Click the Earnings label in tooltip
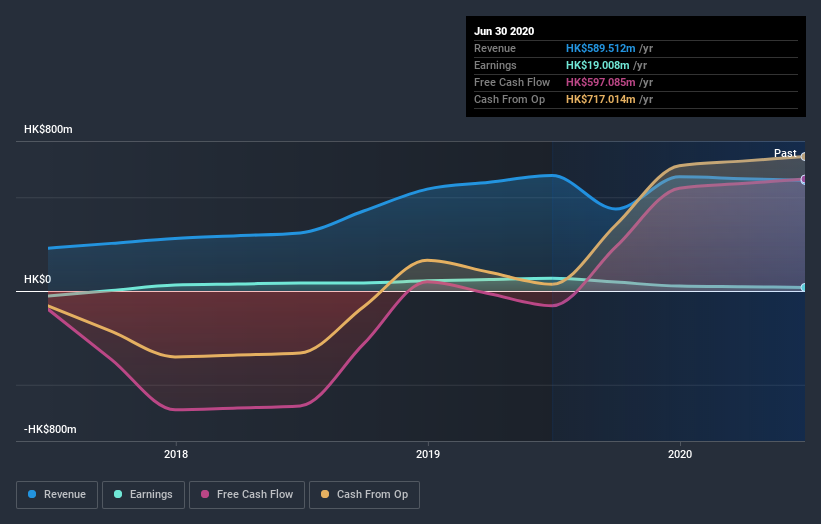Viewport: 821px width, 524px height. 495,65
